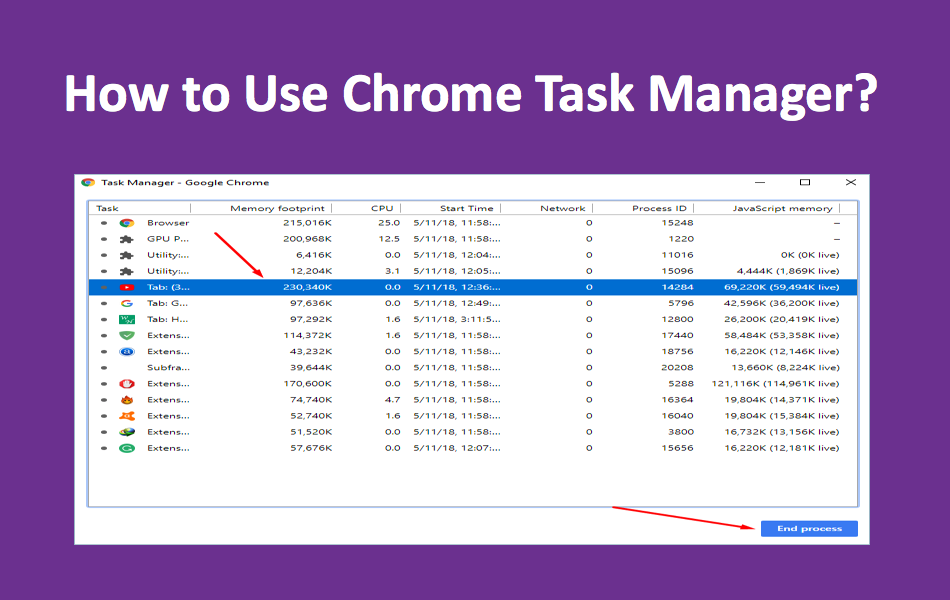The height and width of the screenshot is (600, 950).
Task: Click the YouTube icon in the highlighted tab row
Action: click(x=127, y=287)
